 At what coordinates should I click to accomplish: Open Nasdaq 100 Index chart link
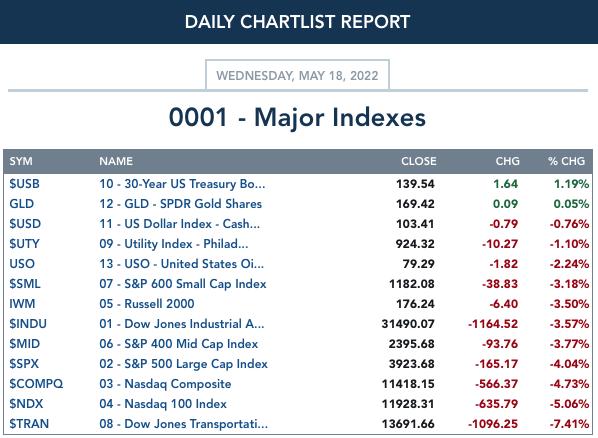[163, 404]
